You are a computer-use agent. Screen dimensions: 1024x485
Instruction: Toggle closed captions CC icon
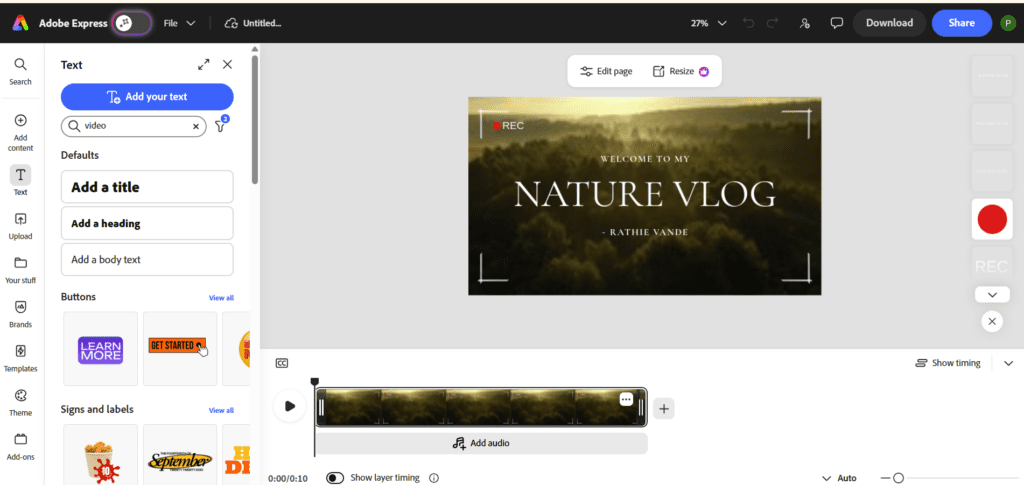coord(281,363)
